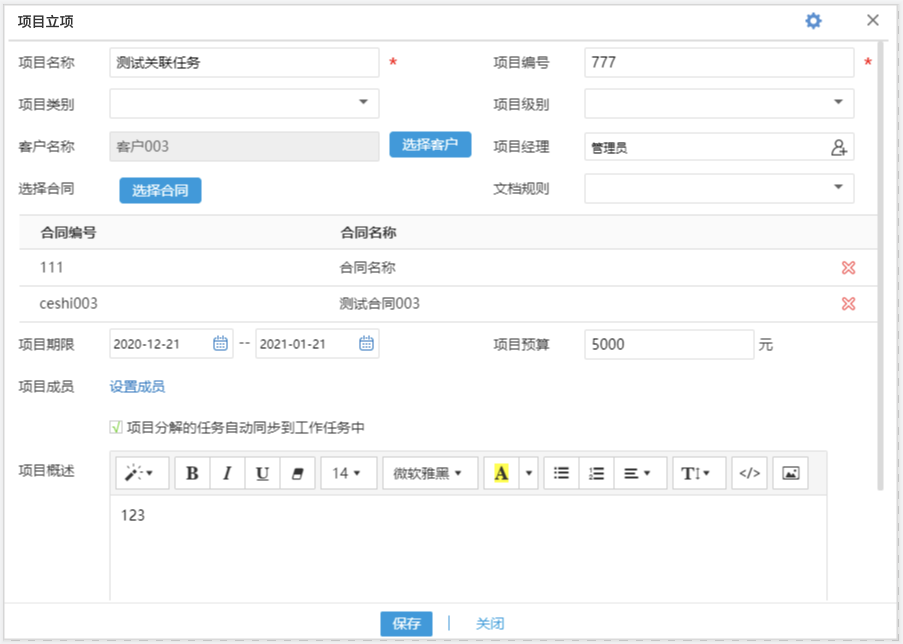The image size is (903, 644).
Task: Click the 项目预算 input field
Action: coord(668,344)
